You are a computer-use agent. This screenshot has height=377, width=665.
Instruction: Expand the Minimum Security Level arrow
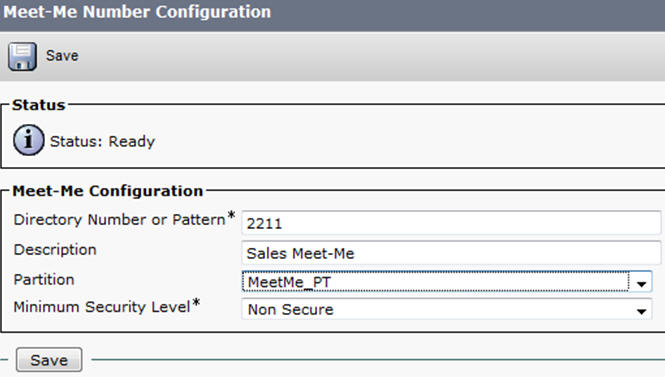click(x=641, y=310)
